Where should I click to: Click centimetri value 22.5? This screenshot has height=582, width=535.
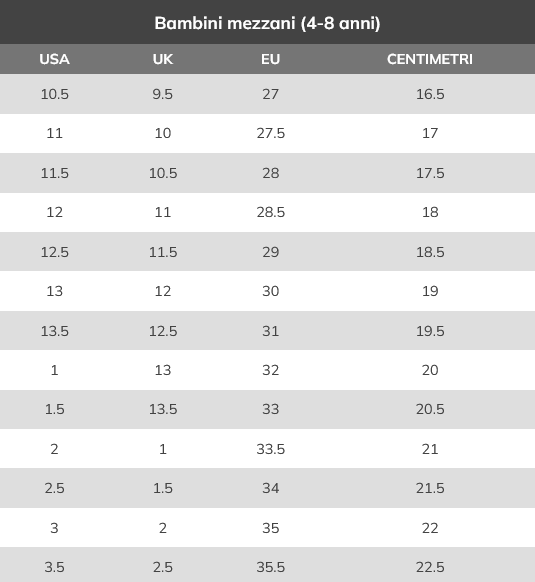(x=430, y=567)
